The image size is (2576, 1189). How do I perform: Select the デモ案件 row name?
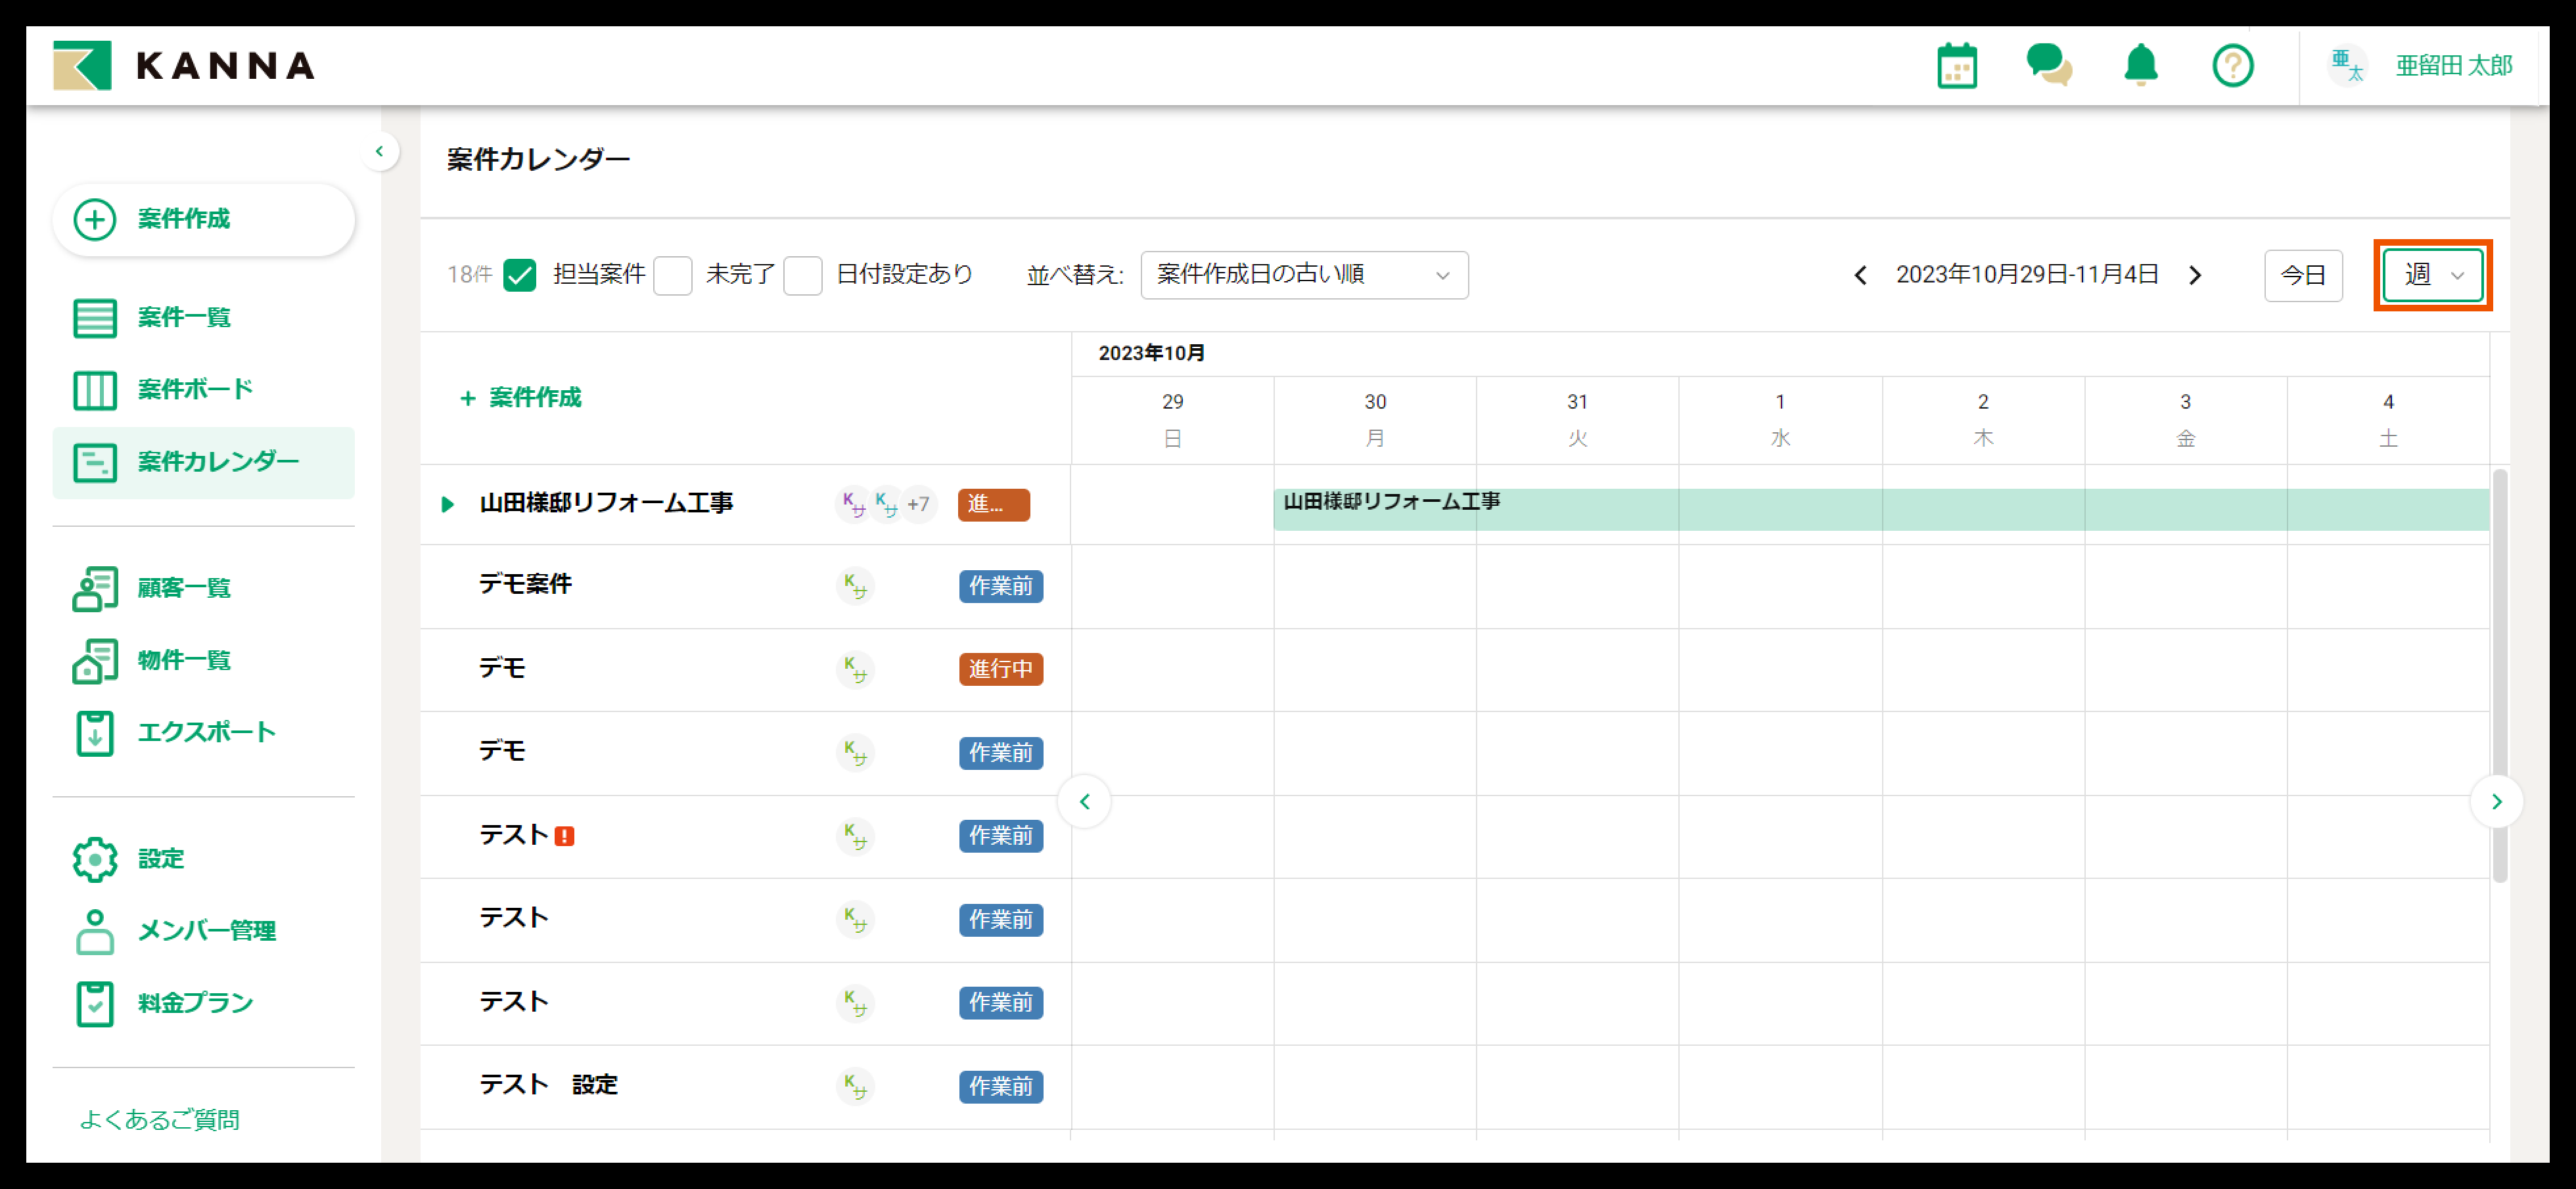(525, 584)
